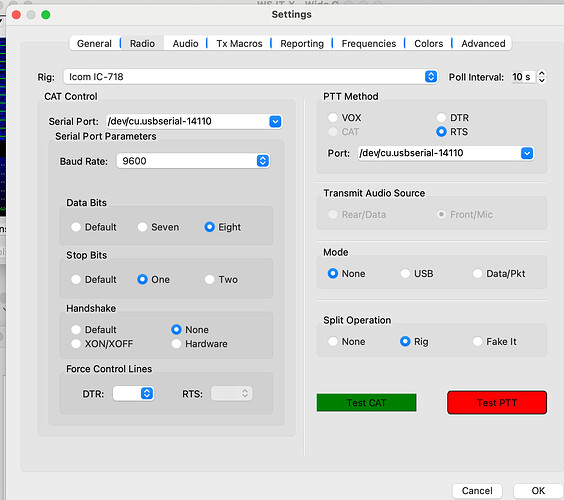Screen dimensions: 564x500
Task: Click the Rig name field Icom IC-718
Action: [x=245, y=77]
